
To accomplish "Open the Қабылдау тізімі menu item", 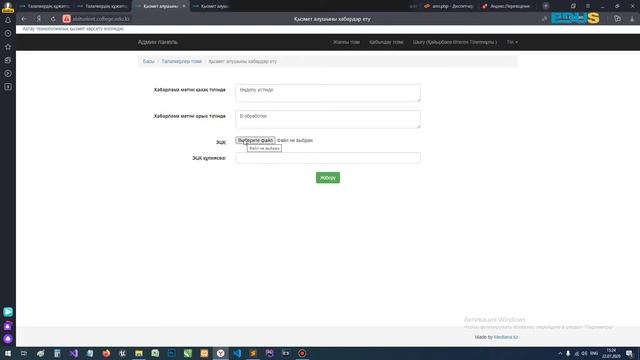I will pos(386,42).
